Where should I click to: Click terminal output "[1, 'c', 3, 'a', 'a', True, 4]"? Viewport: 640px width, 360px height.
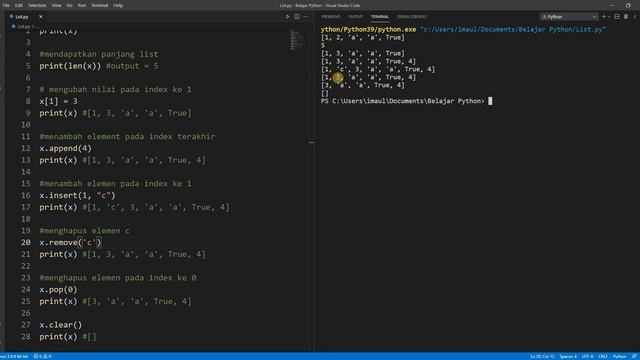(378, 69)
